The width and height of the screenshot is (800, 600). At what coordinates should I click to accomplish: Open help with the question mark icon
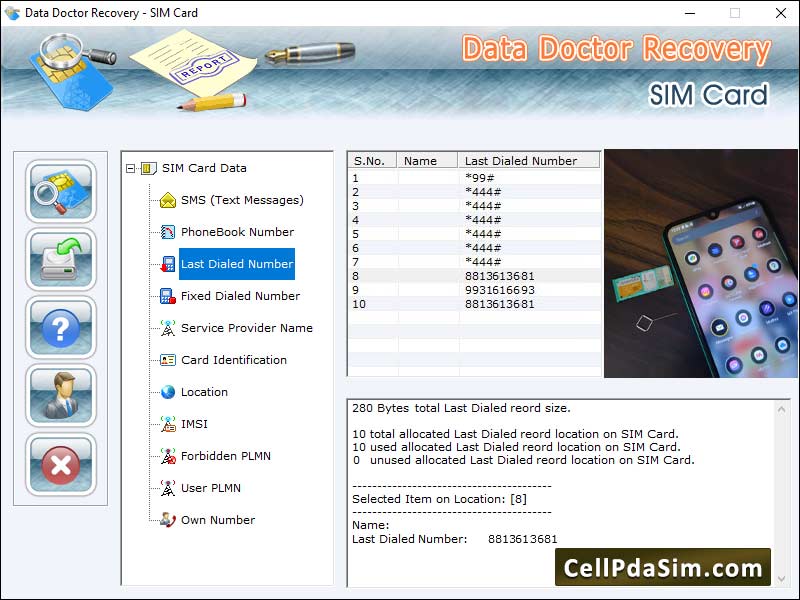click(61, 327)
